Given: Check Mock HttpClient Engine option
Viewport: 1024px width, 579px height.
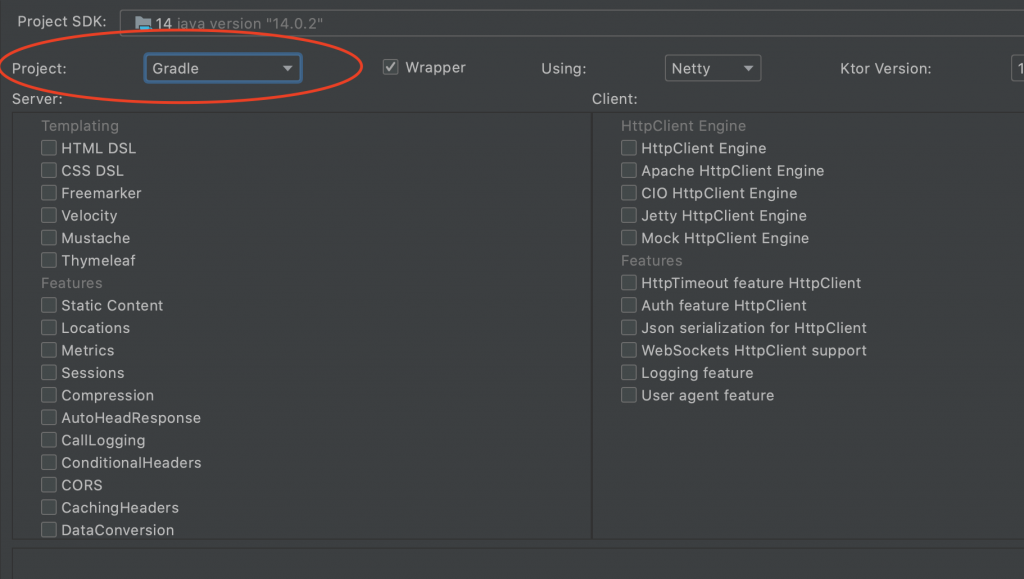Looking at the screenshot, I should 629,238.
